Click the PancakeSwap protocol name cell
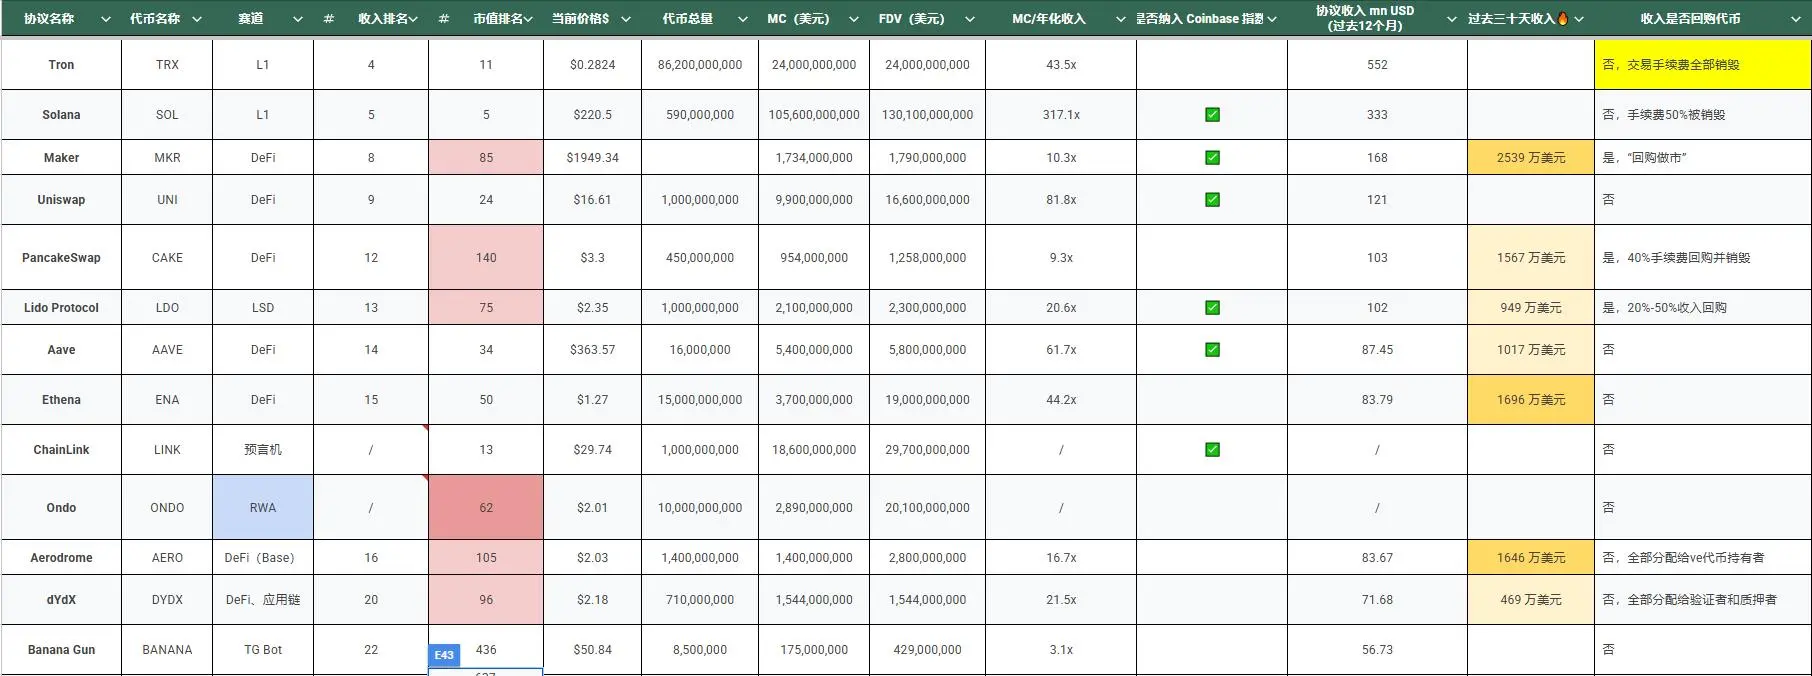 click(61, 258)
